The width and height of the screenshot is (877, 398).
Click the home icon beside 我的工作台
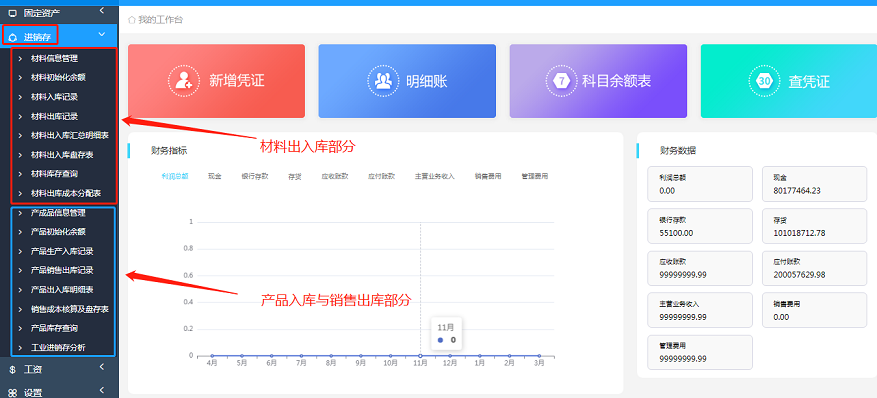(131, 20)
